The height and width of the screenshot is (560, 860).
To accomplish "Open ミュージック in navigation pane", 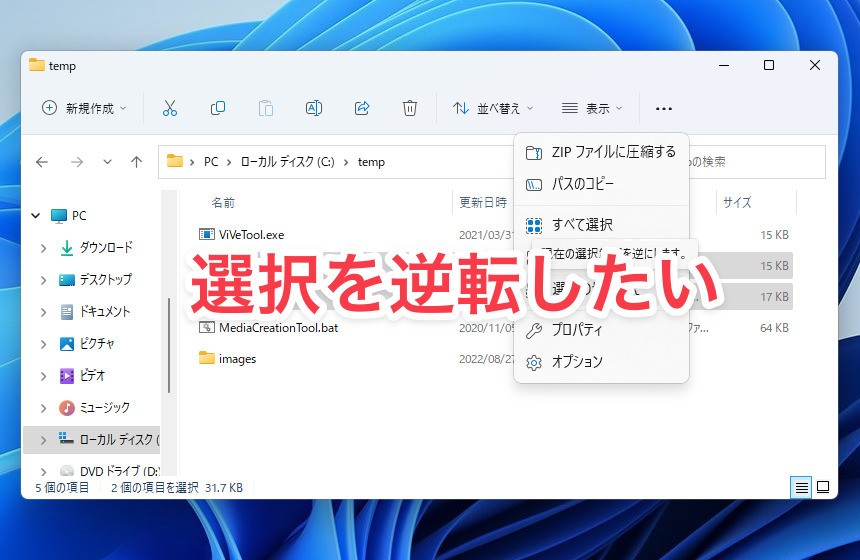I will click(105, 408).
